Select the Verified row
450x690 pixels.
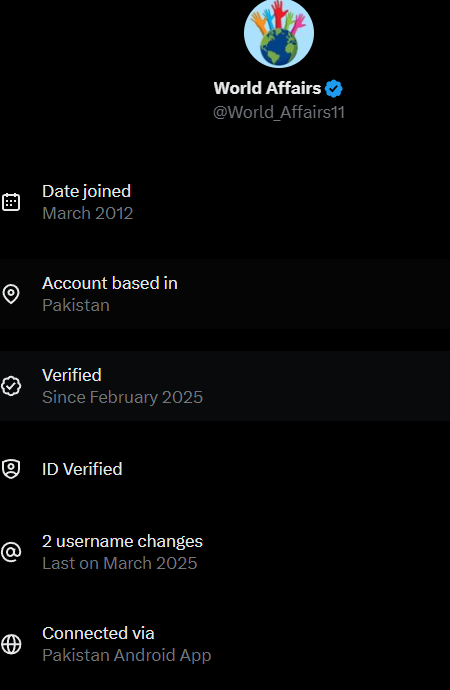[x=225, y=386]
